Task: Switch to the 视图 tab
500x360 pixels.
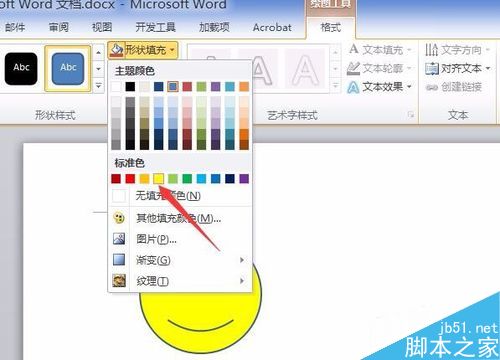Action: [102, 27]
